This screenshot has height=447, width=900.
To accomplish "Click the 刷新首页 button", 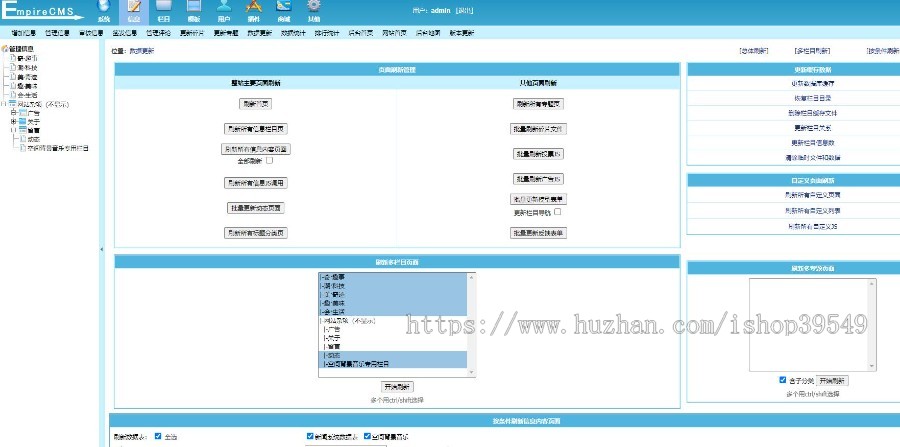I will [255, 104].
